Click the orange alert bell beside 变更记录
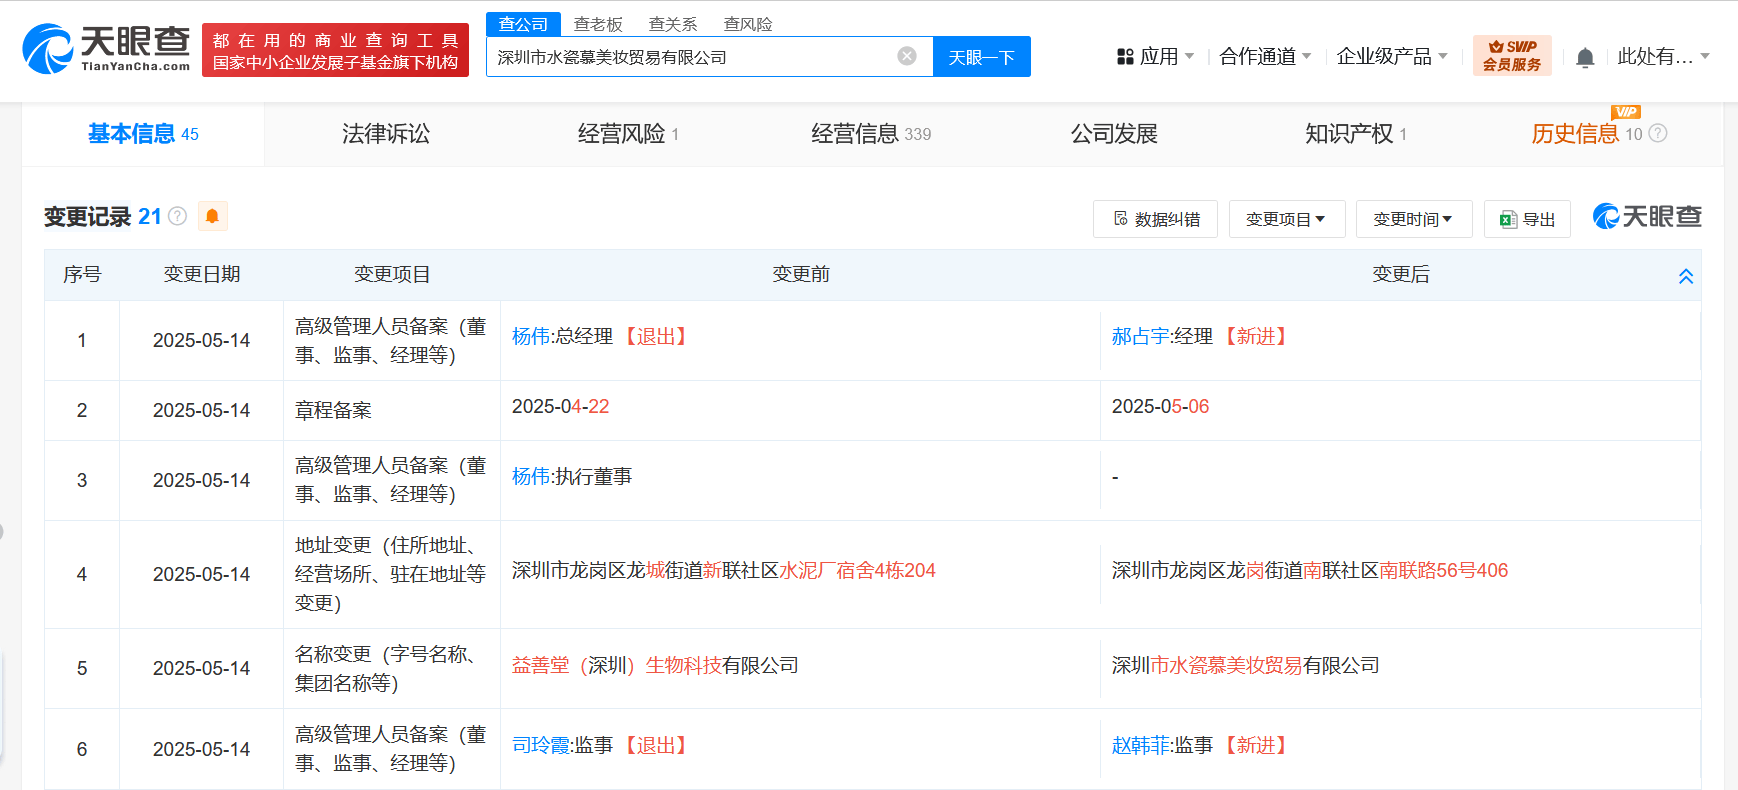 (x=212, y=216)
